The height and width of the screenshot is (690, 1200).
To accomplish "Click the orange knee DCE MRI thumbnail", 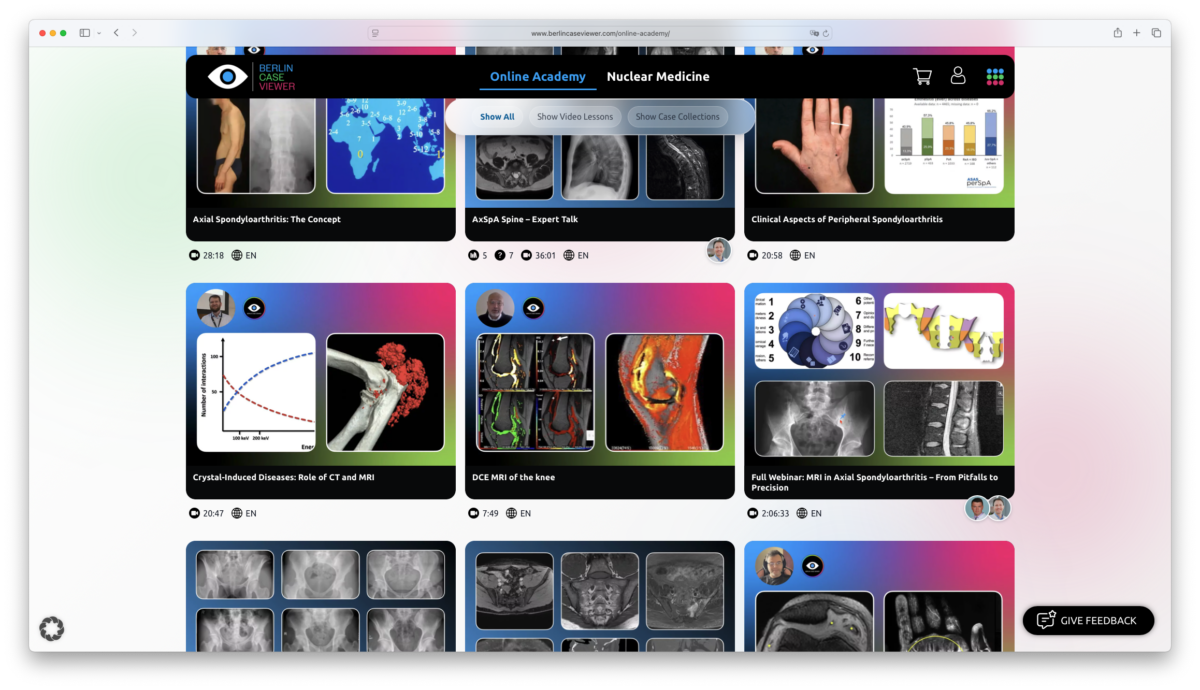I will tap(664, 392).
